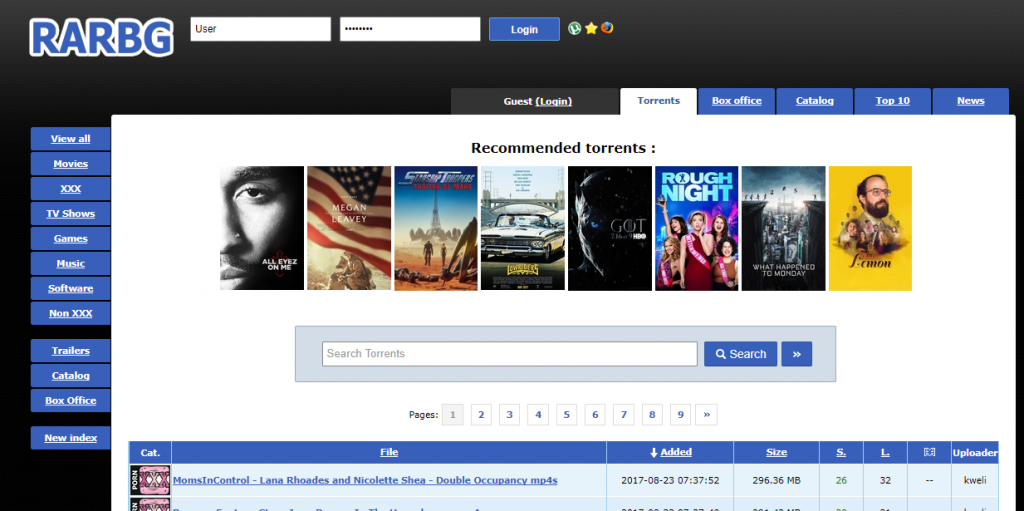
Task: Click the RARBG logo
Action: click(x=101, y=36)
